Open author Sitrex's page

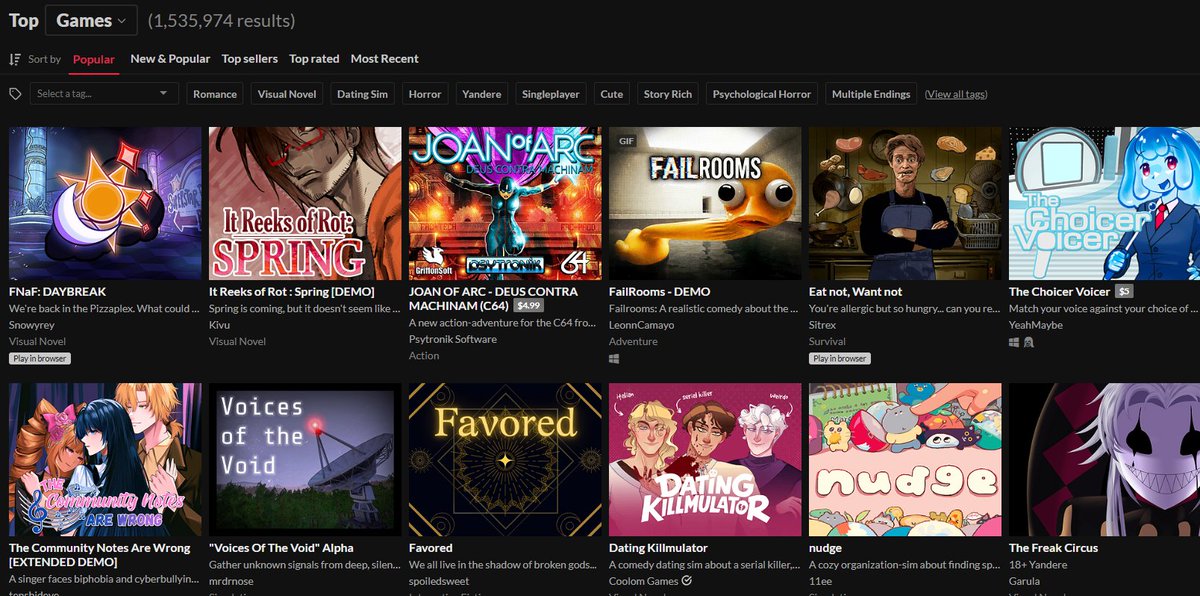[x=824, y=325]
